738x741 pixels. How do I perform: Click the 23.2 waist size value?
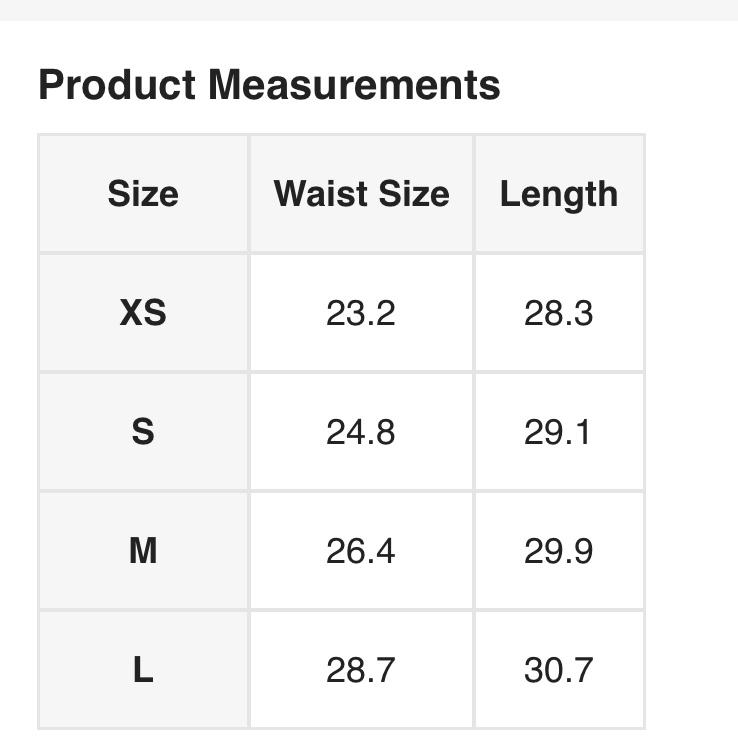pyautogui.click(x=361, y=313)
